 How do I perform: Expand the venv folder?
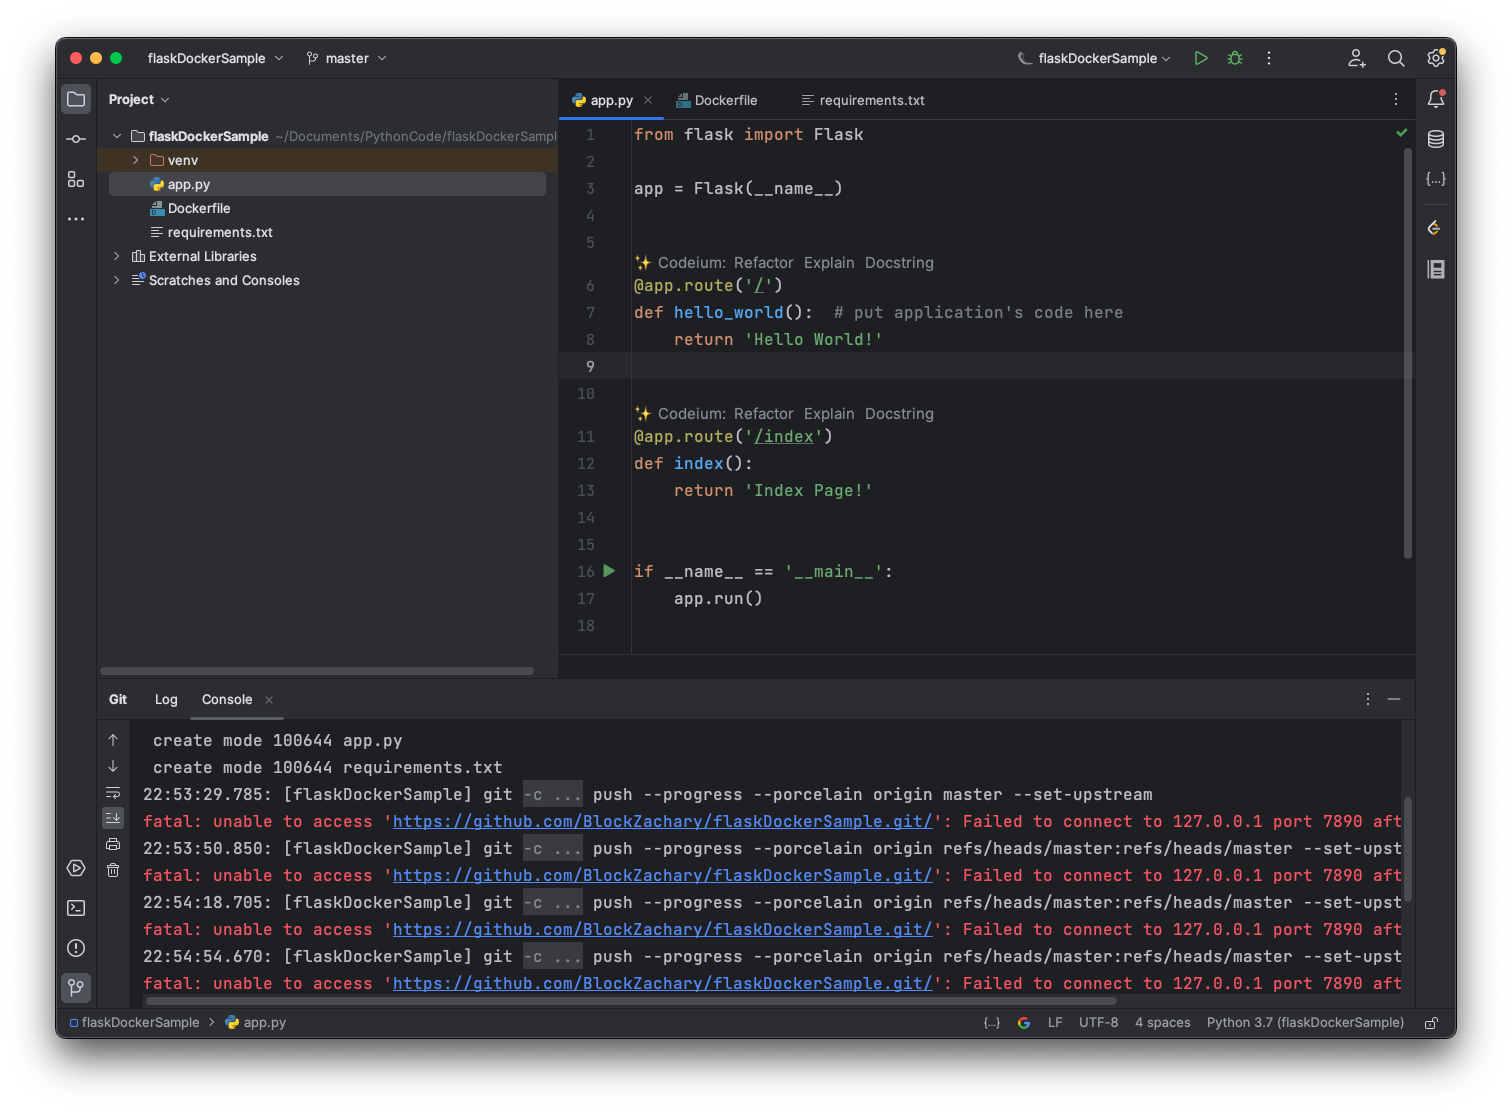136,160
